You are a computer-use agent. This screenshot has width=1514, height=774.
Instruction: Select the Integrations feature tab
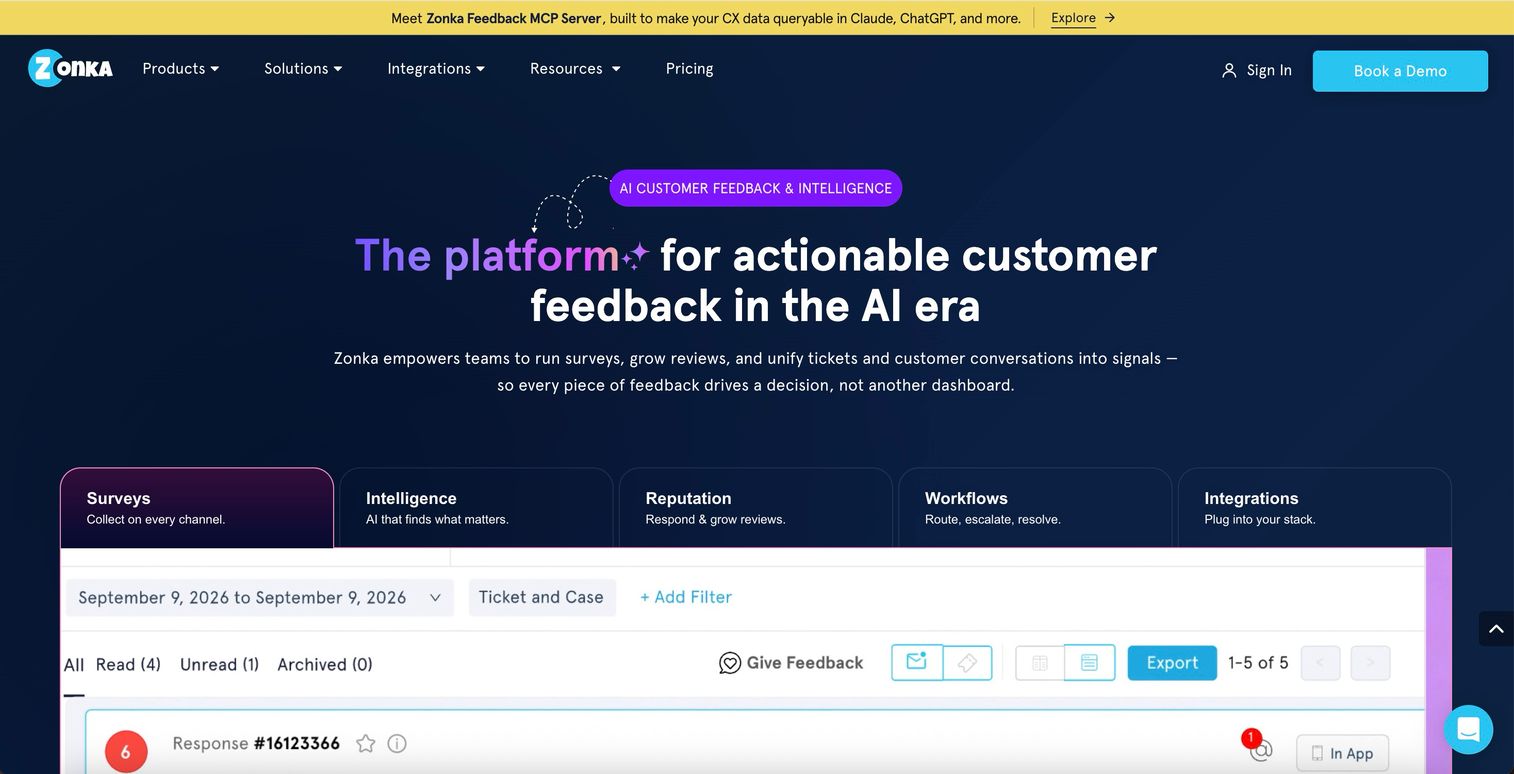tap(1314, 507)
